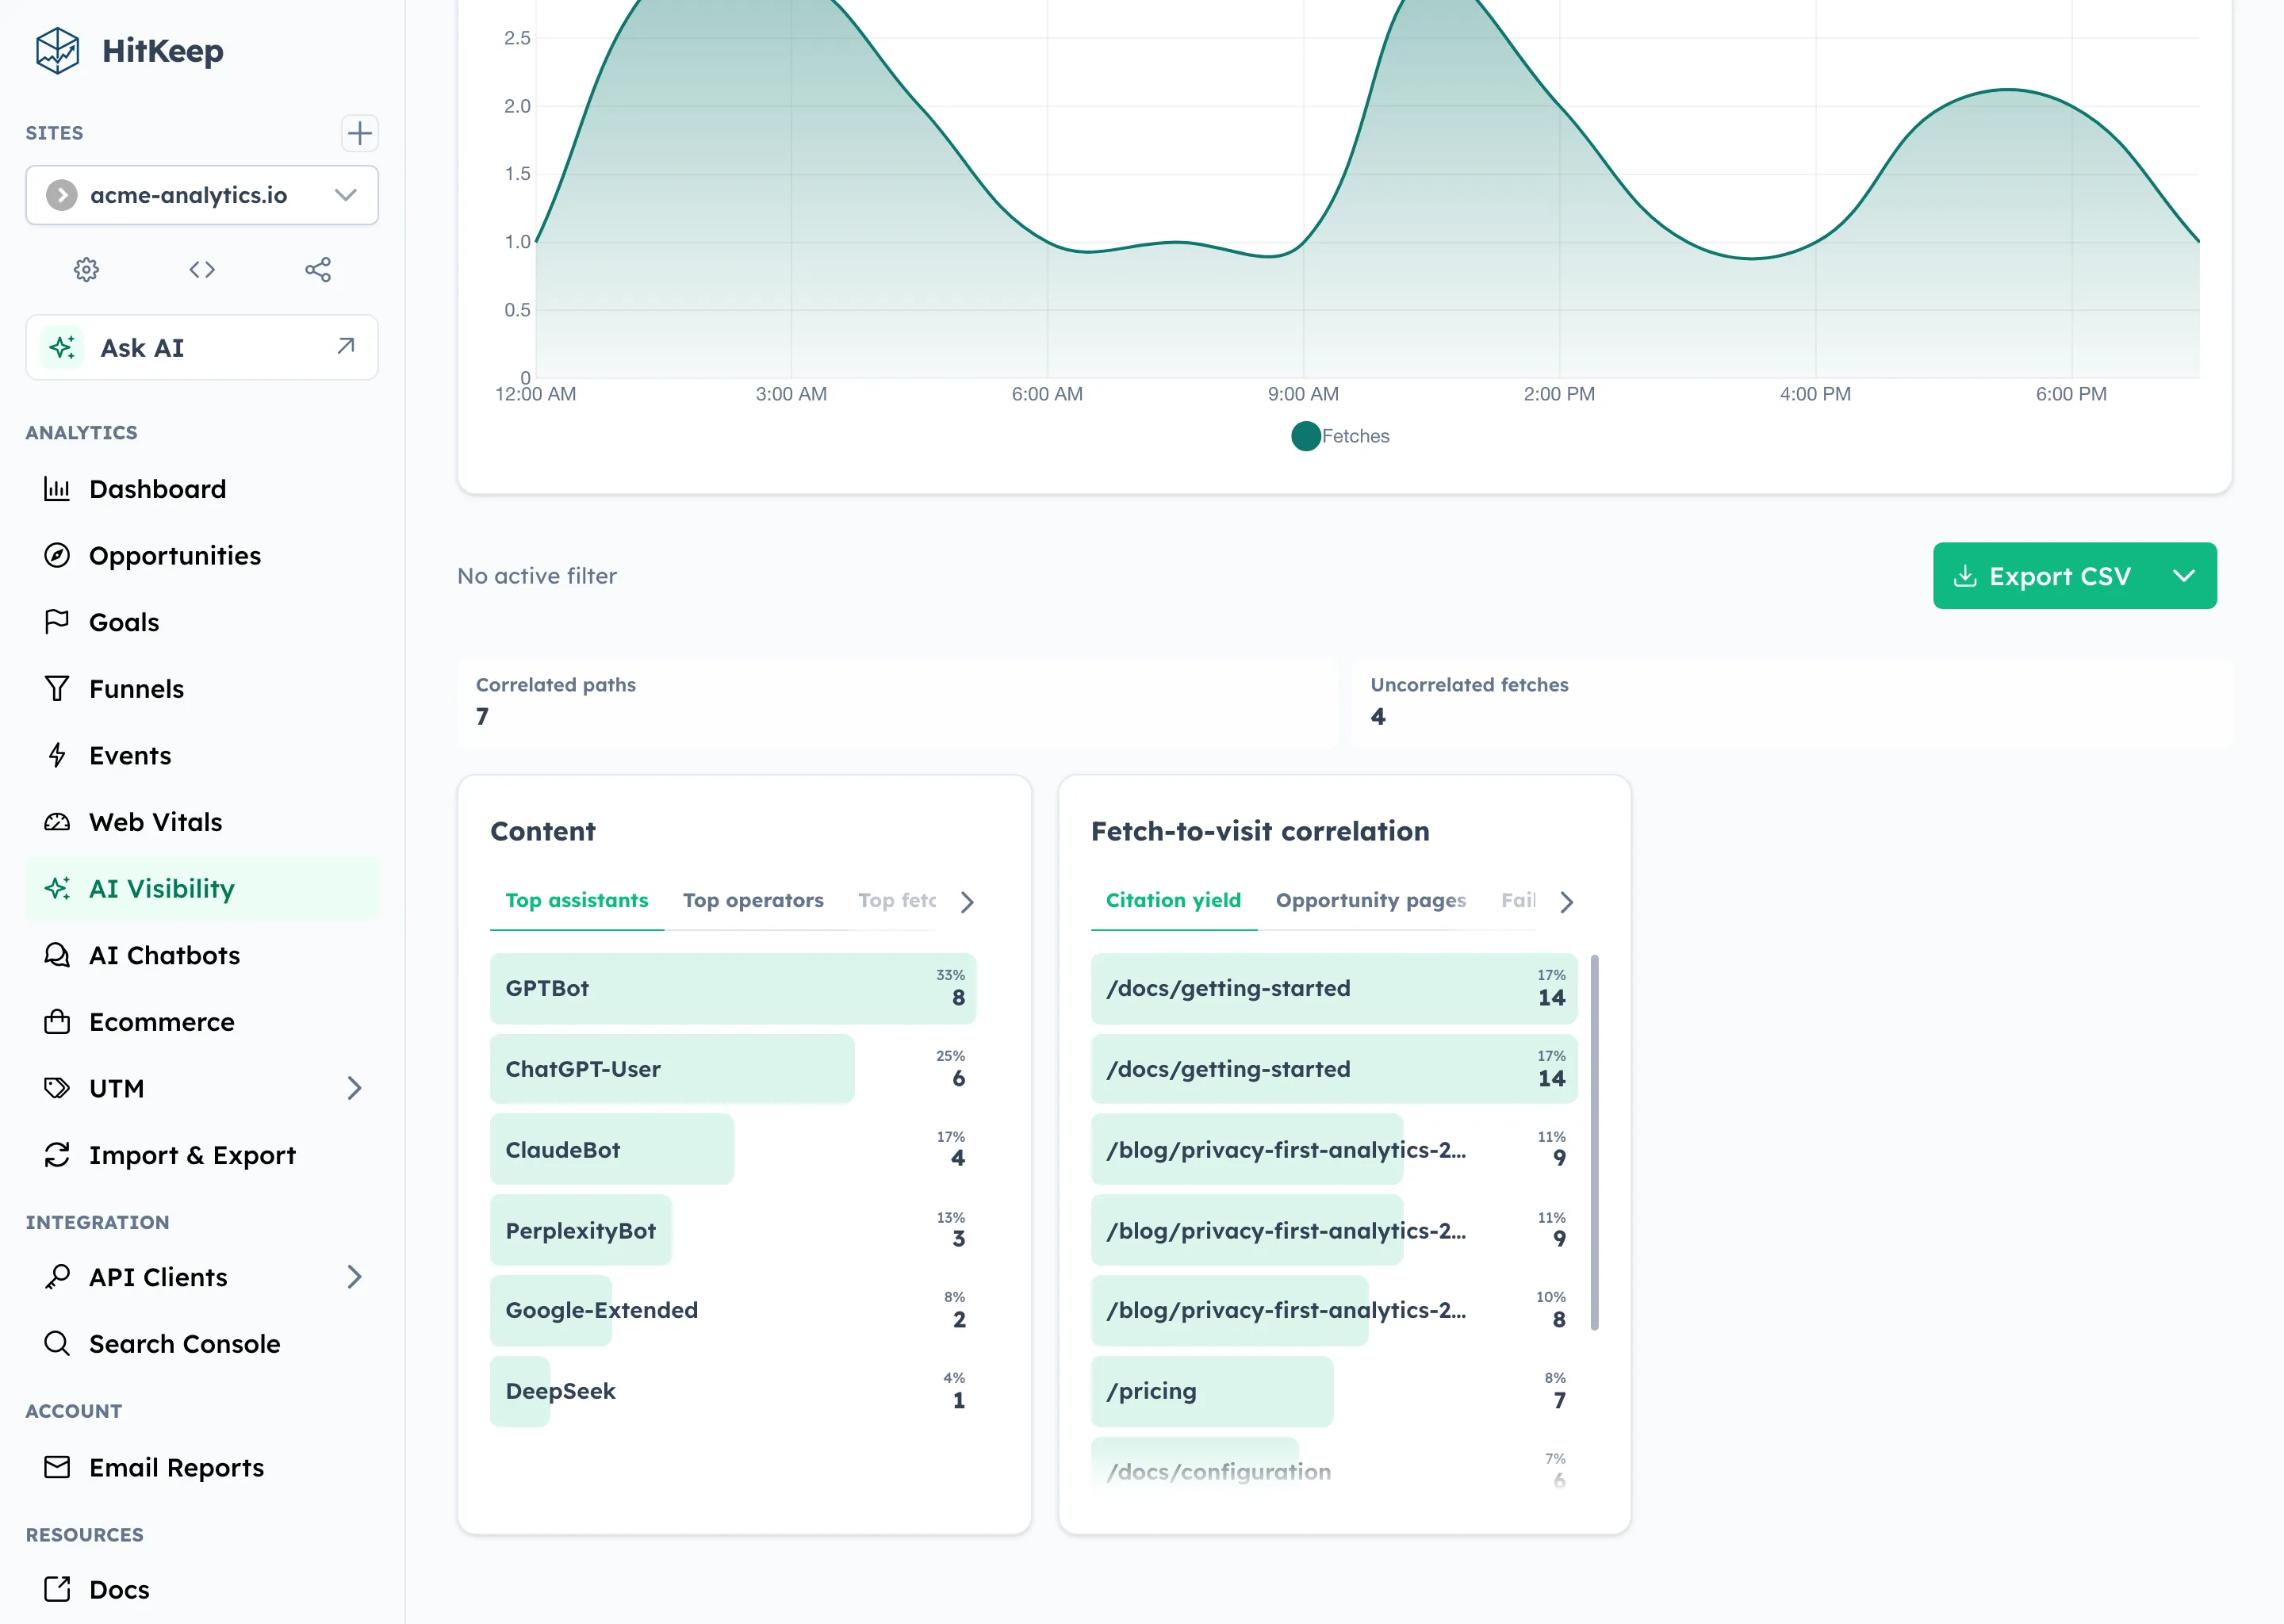Switch to the Opportunity pages tab

coord(1371,901)
